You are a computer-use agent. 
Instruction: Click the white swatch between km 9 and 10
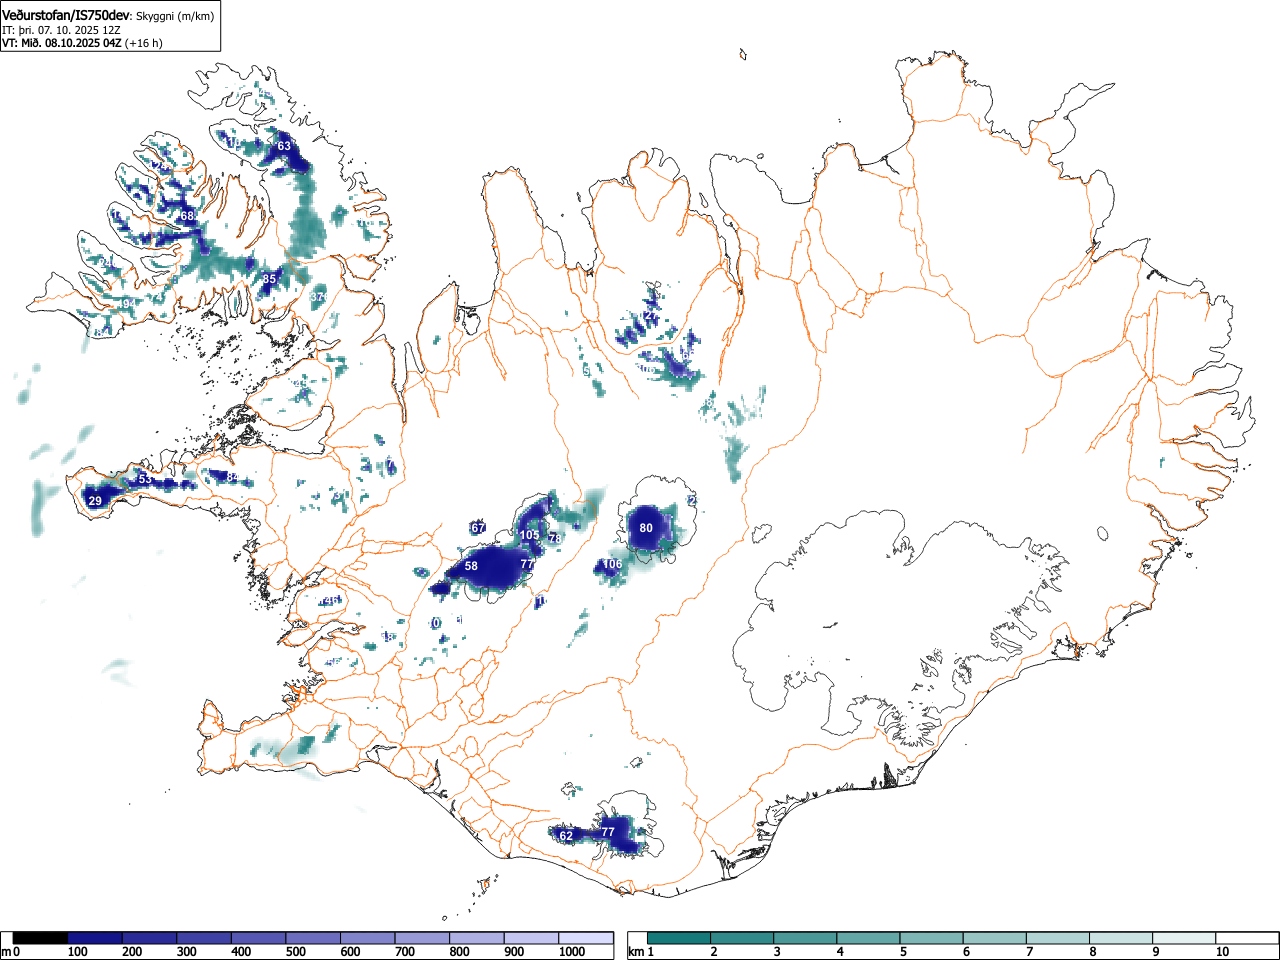[1184, 938]
